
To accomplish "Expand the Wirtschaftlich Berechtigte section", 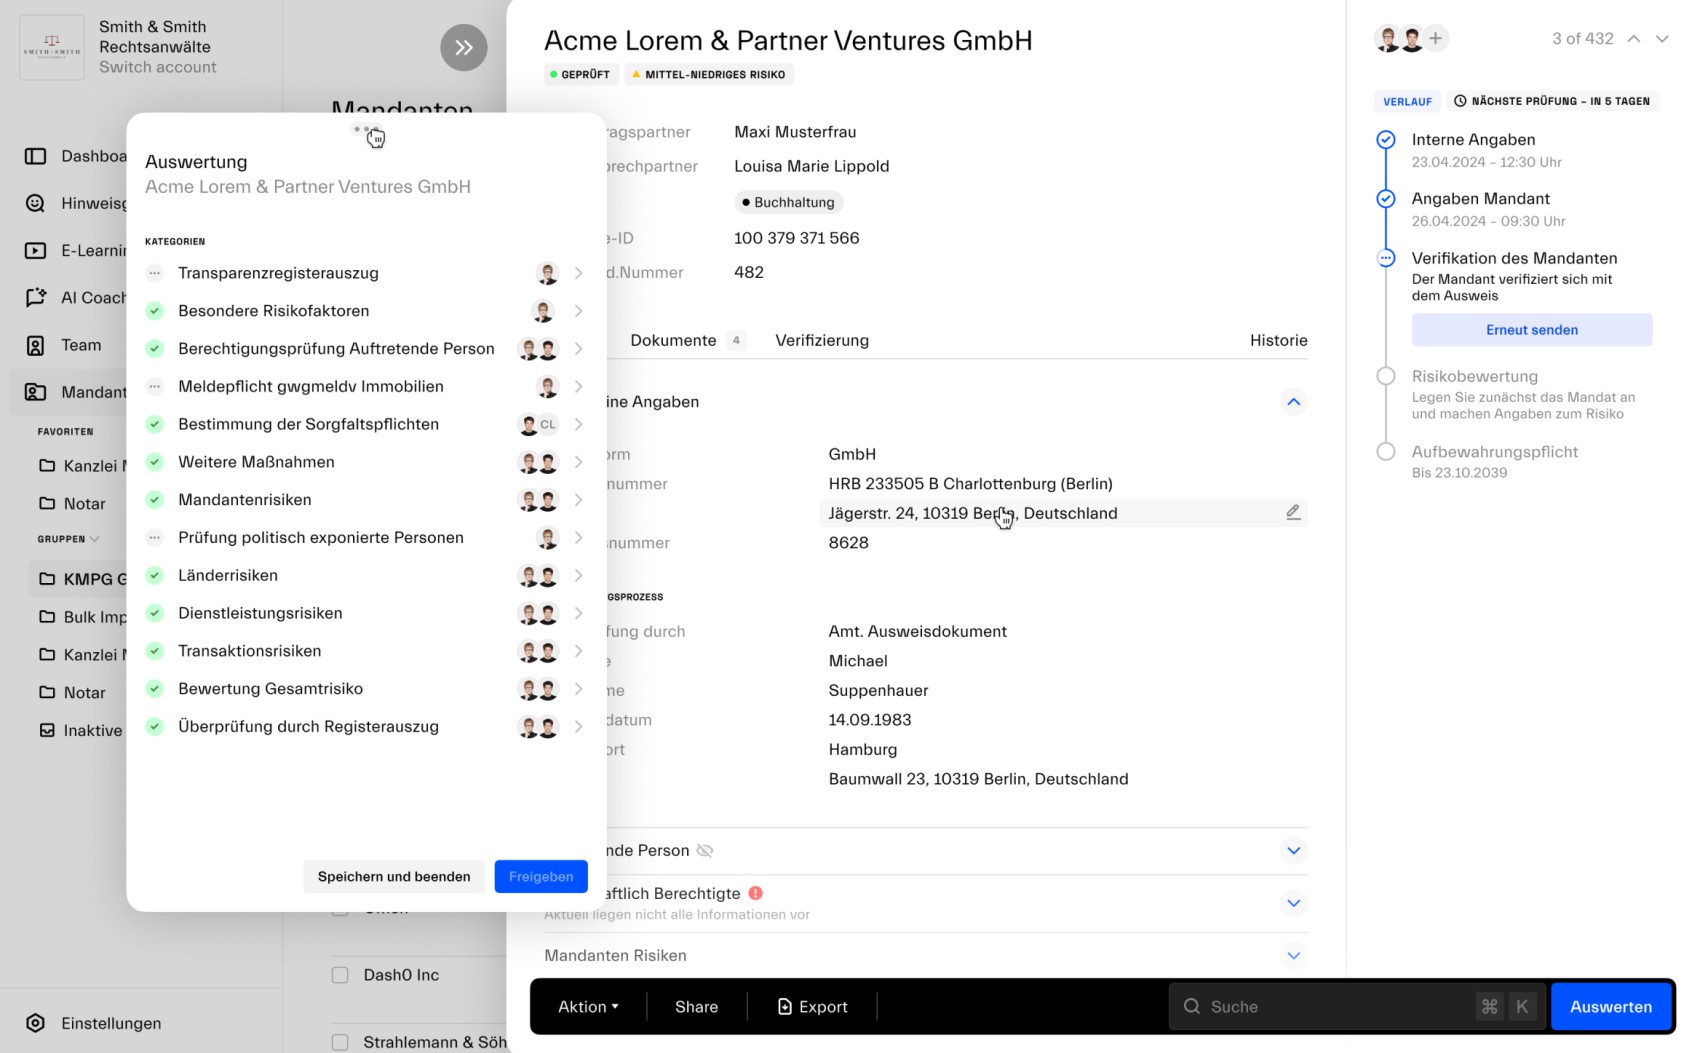I will click(x=1293, y=903).
